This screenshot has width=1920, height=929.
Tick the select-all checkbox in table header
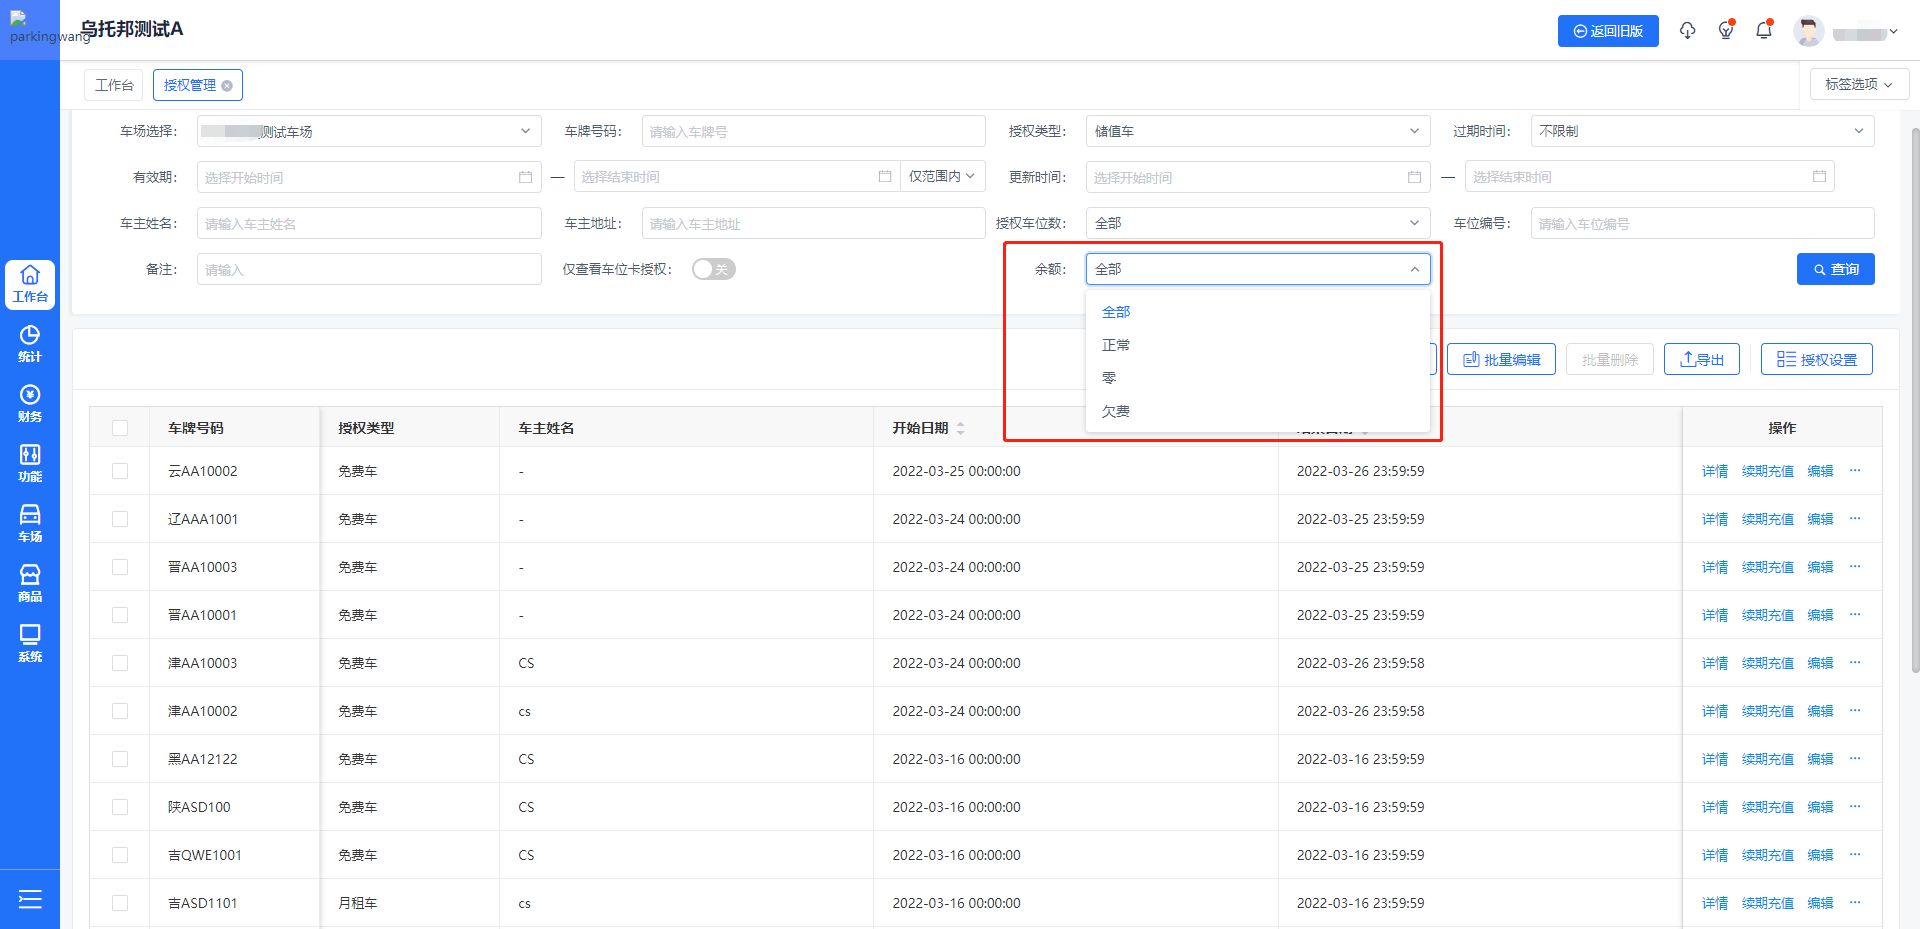[120, 428]
